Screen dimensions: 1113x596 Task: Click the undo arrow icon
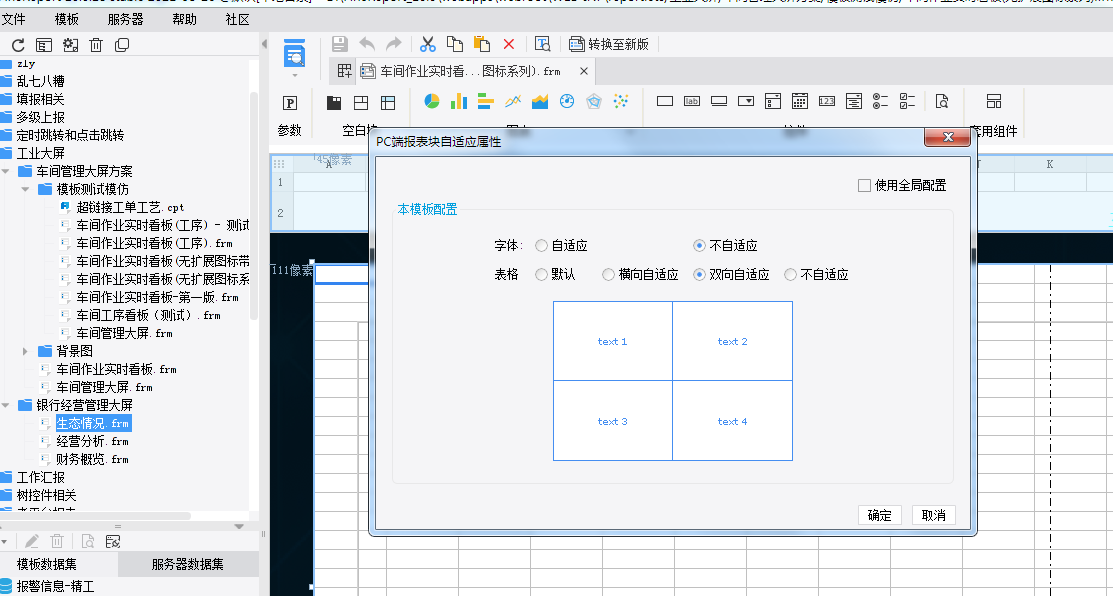pos(367,44)
